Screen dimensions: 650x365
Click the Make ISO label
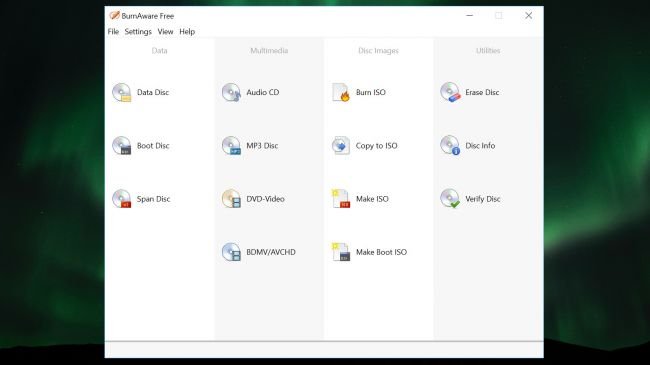pyautogui.click(x=372, y=199)
